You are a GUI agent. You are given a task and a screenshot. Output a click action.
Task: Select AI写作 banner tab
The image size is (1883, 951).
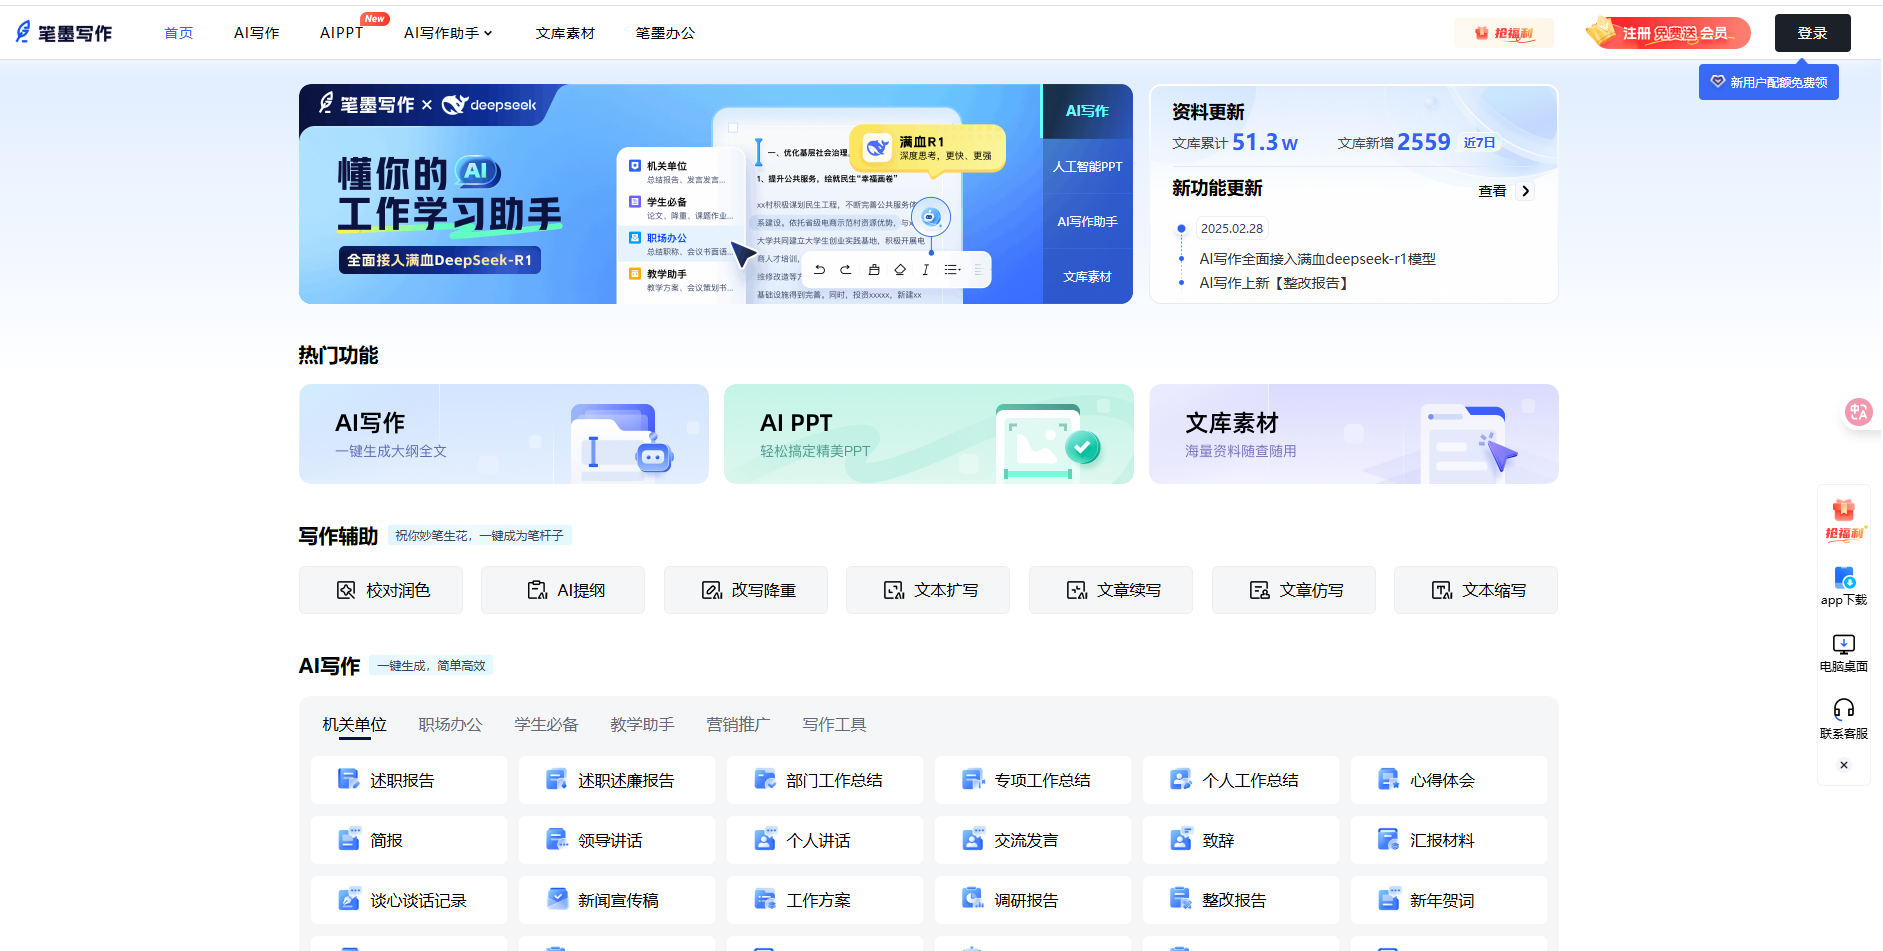pos(1087,111)
